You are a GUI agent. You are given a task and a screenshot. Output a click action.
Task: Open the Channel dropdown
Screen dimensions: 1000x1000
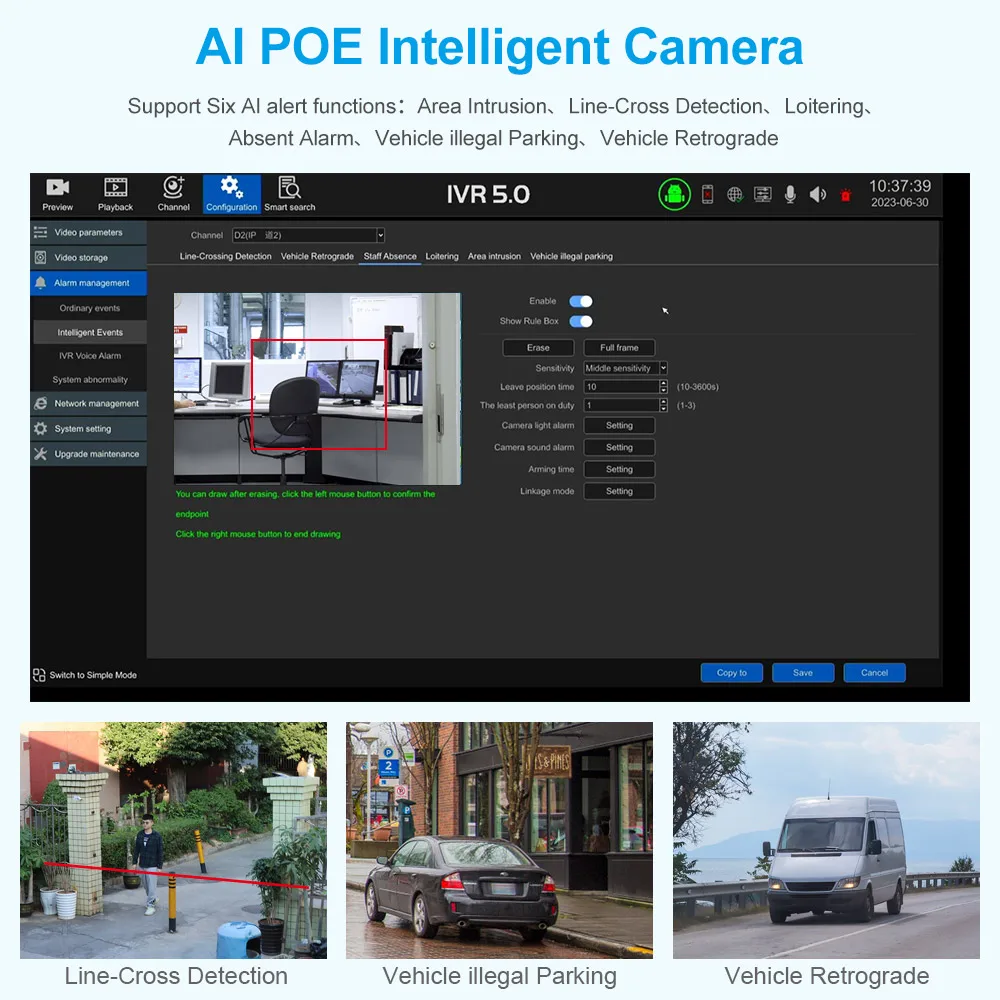380,235
